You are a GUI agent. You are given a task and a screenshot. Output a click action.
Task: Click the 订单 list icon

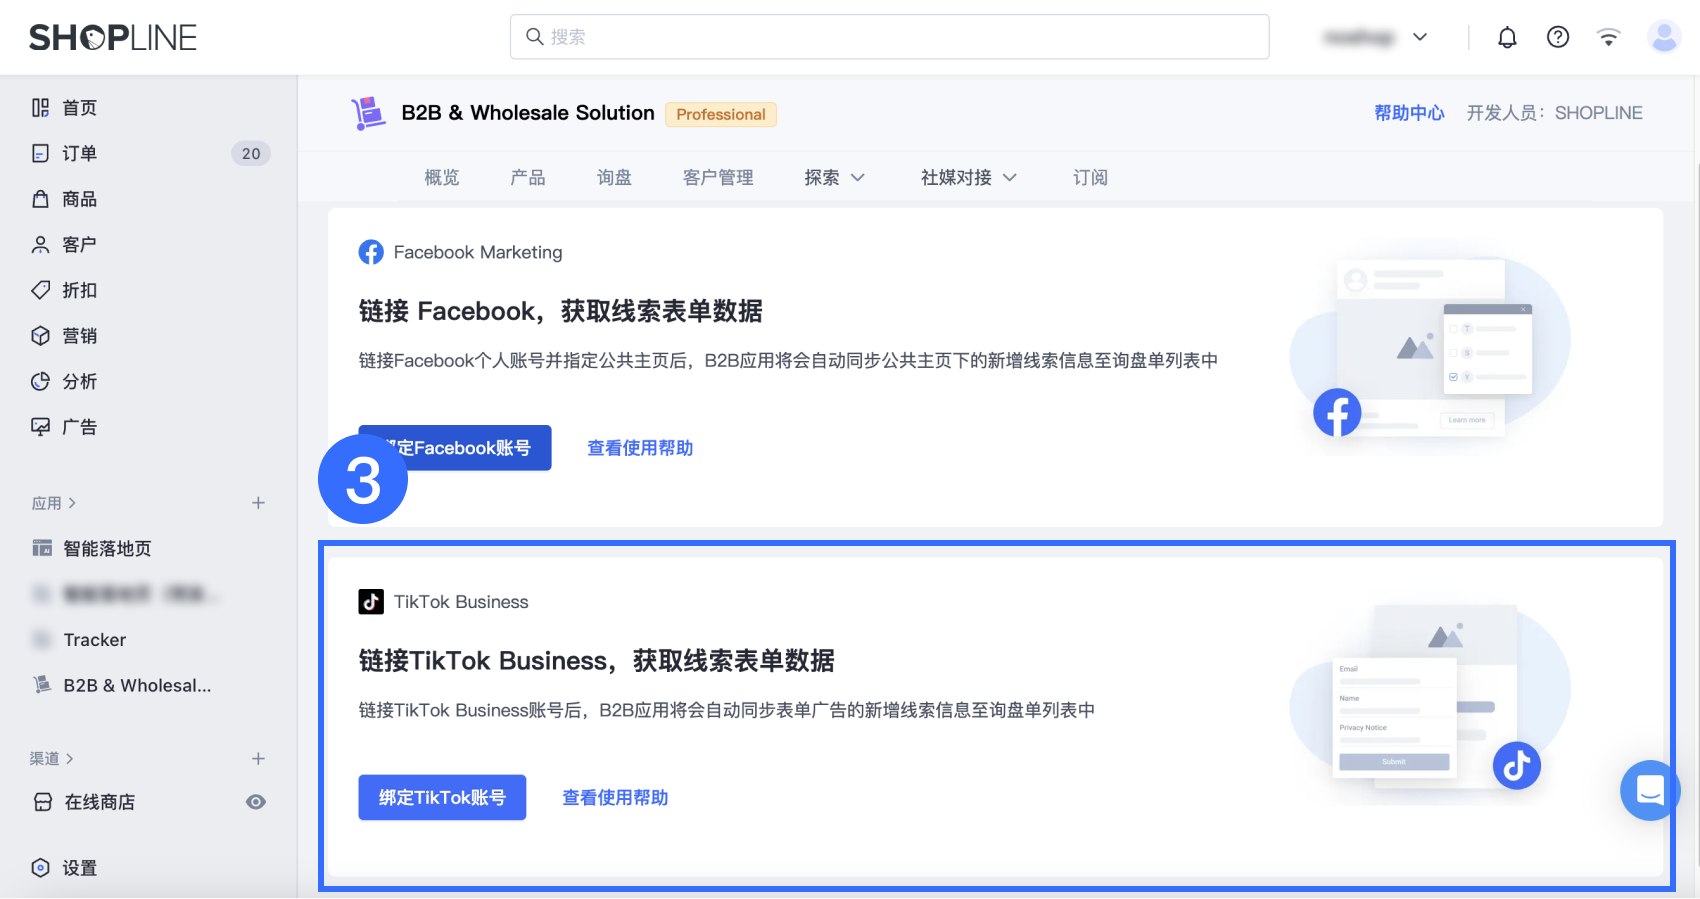coord(41,153)
